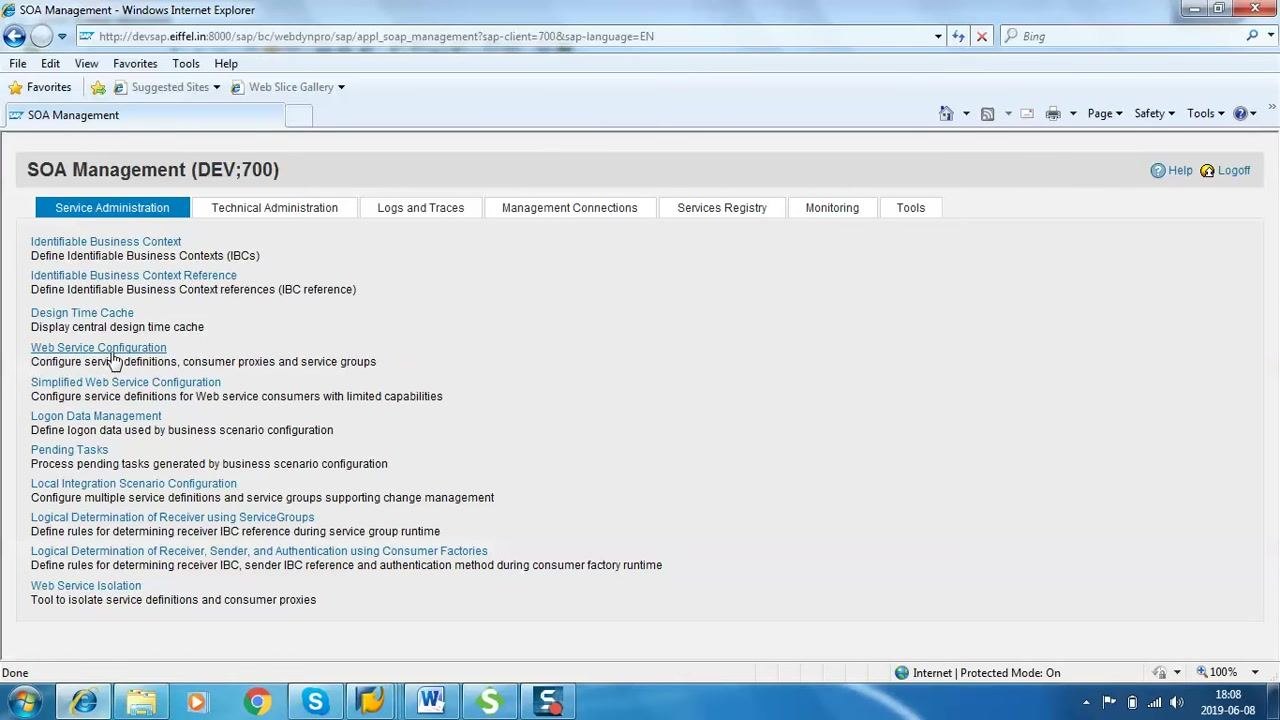1280x720 pixels.
Task: Click the Windows Start button
Action: pyautogui.click(x=23, y=702)
